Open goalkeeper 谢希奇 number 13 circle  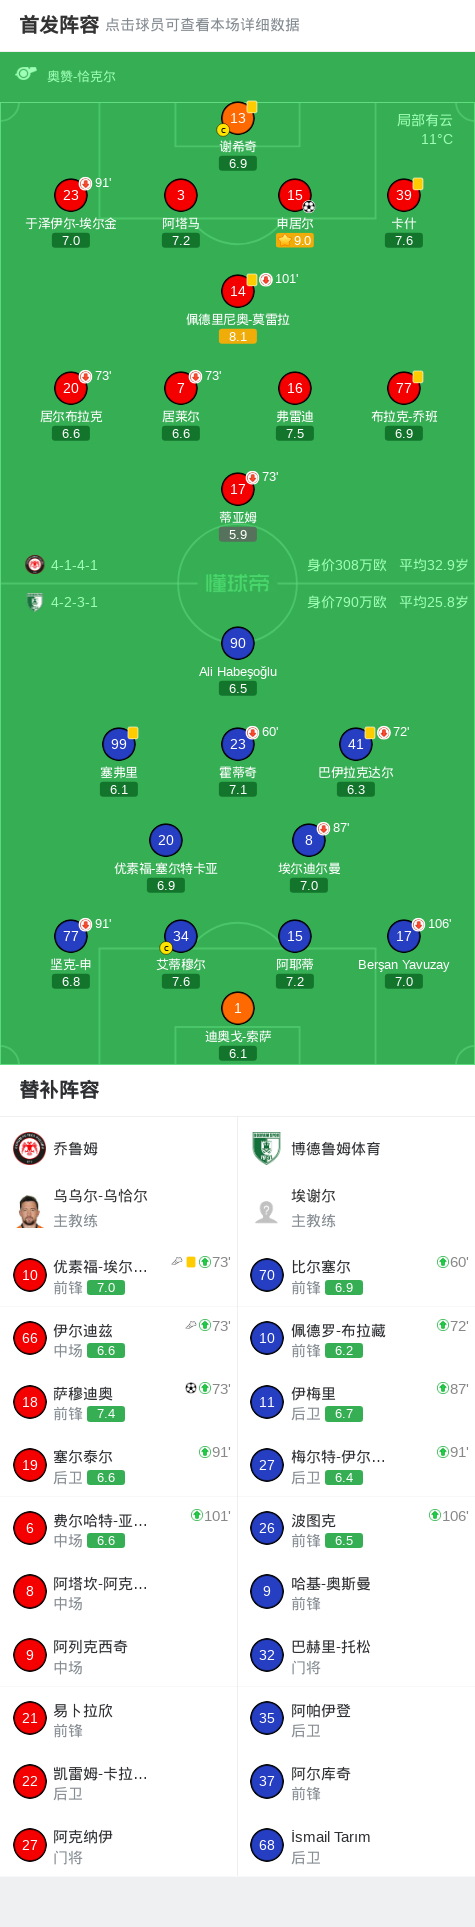click(238, 118)
